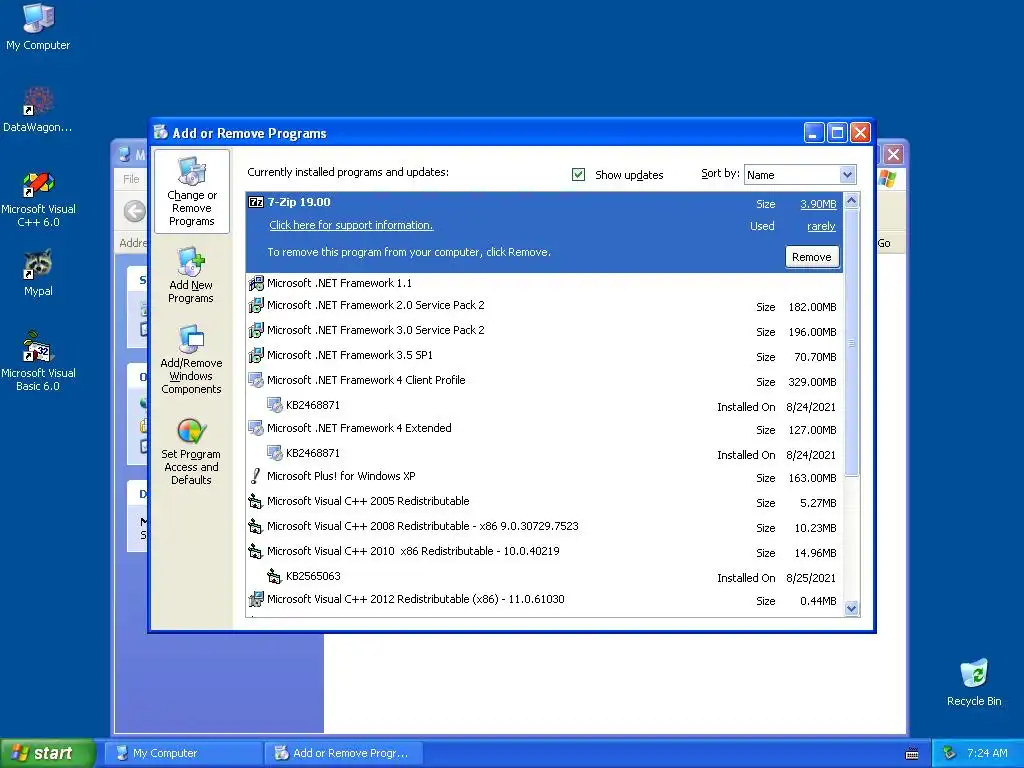The height and width of the screenshot is (768, 1024).
Task: Click Go button in My Computer window
Action: click(x=885, y=243)
